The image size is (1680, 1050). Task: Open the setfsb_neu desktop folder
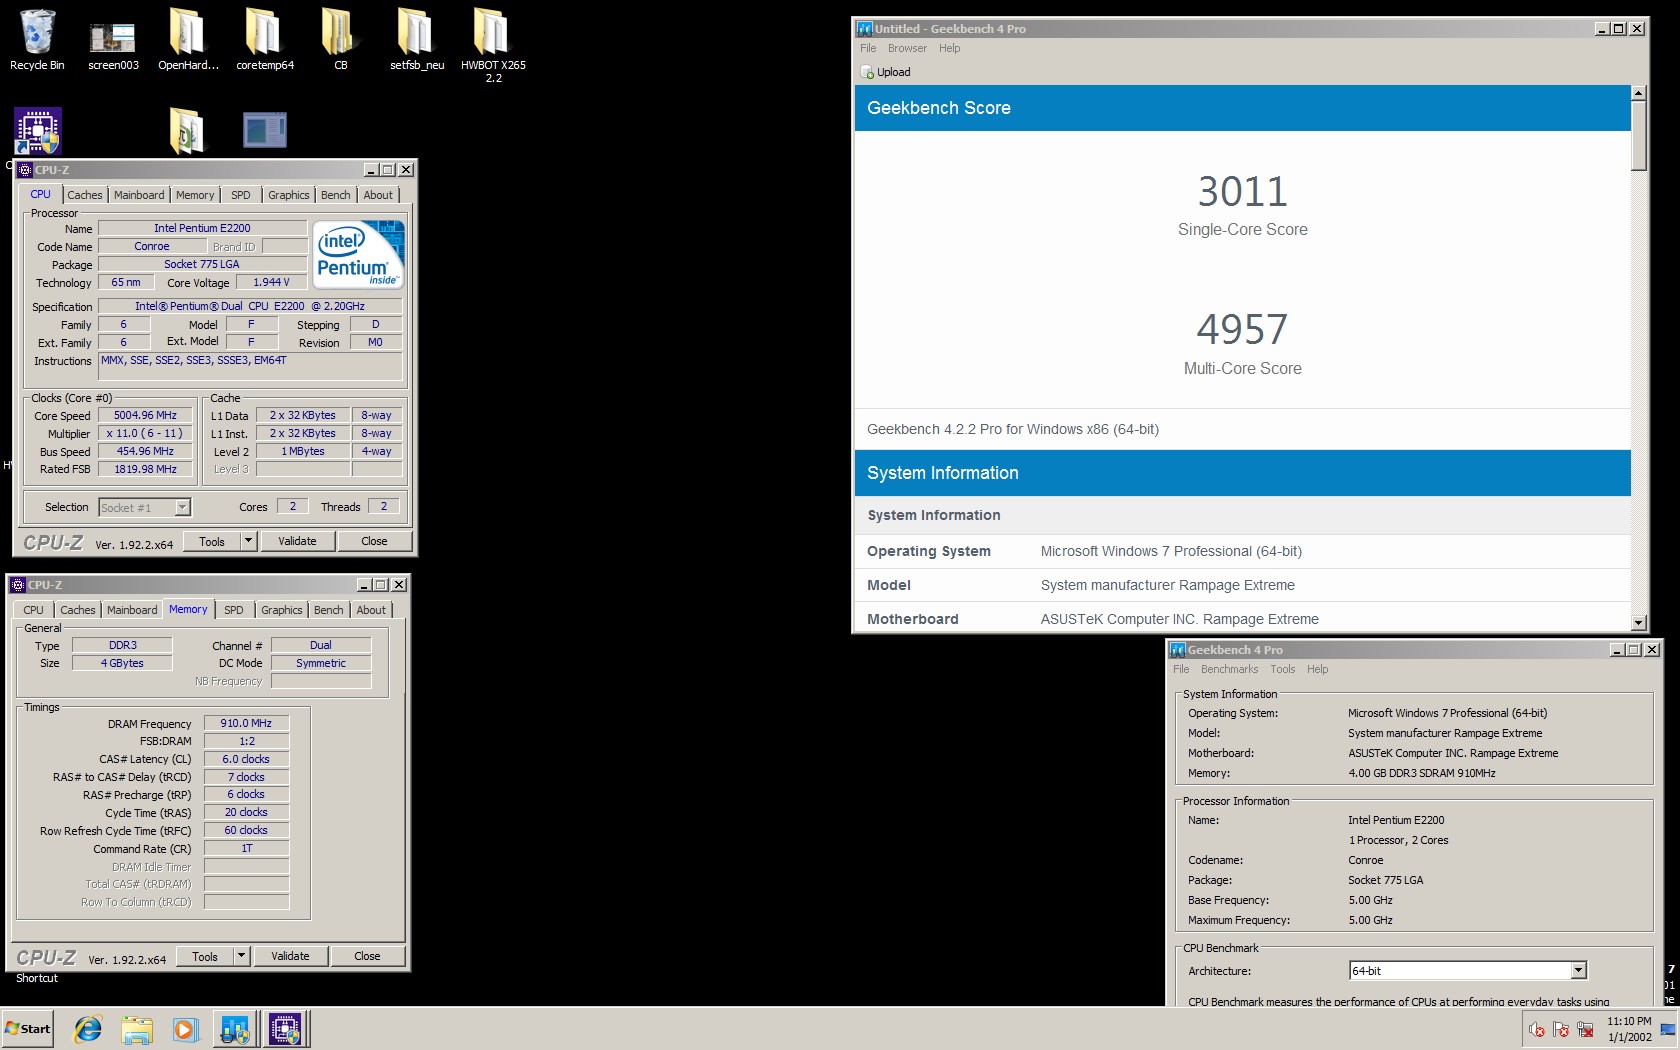[x=417, y=40]
